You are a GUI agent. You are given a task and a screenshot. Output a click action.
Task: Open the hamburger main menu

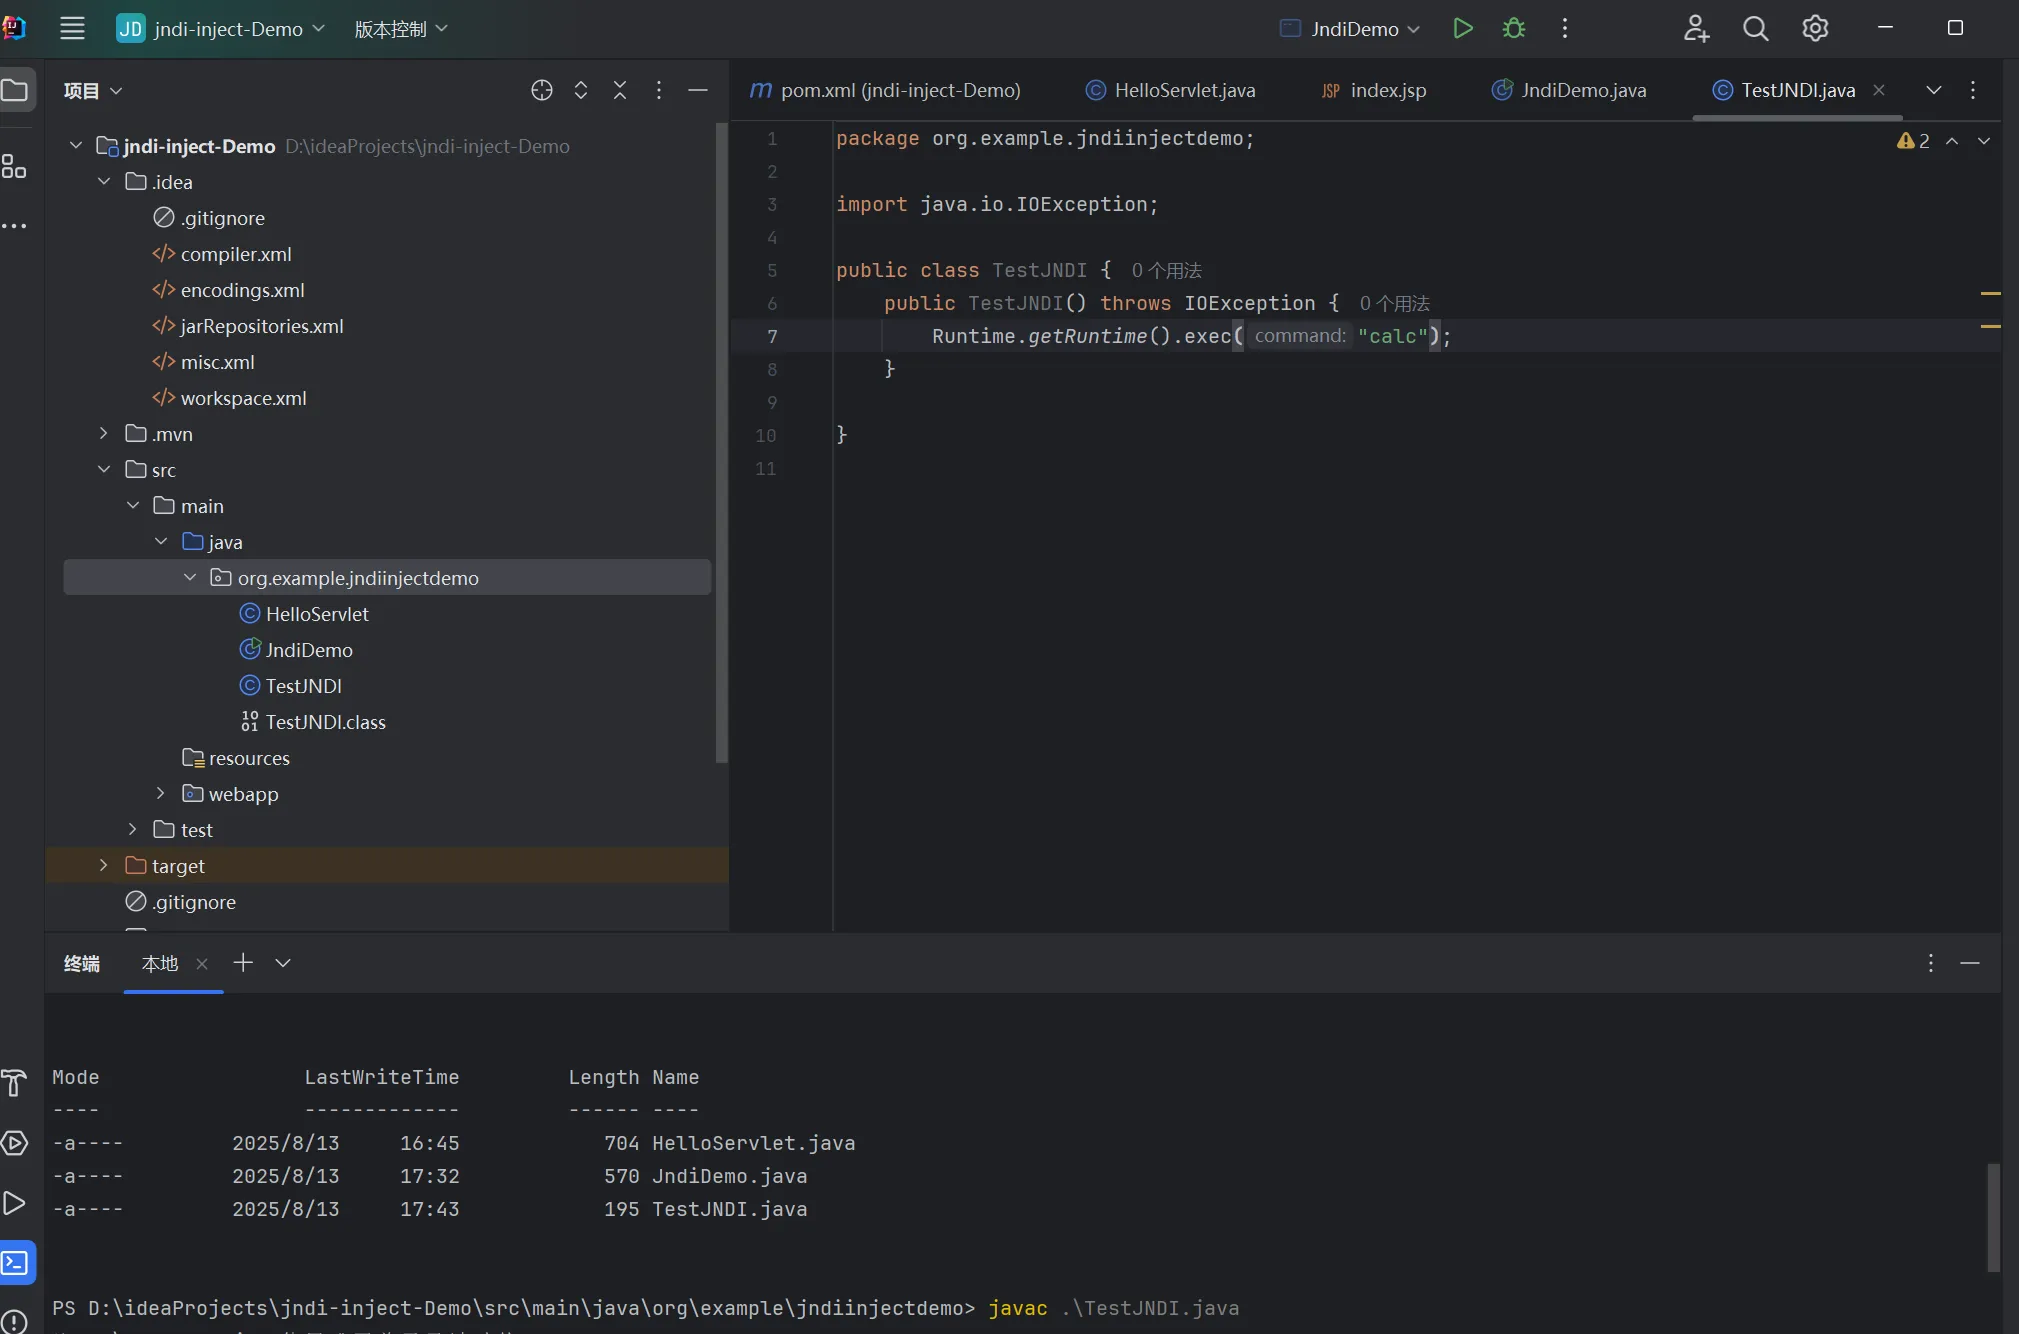(72, 28)
